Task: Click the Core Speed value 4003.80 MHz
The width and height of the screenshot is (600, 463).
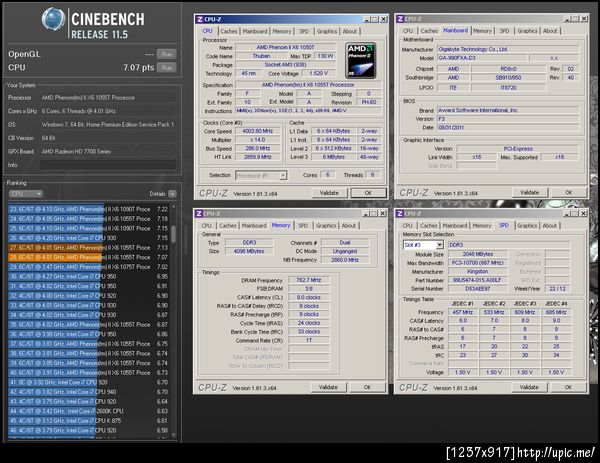Action: tap(258, 131)
